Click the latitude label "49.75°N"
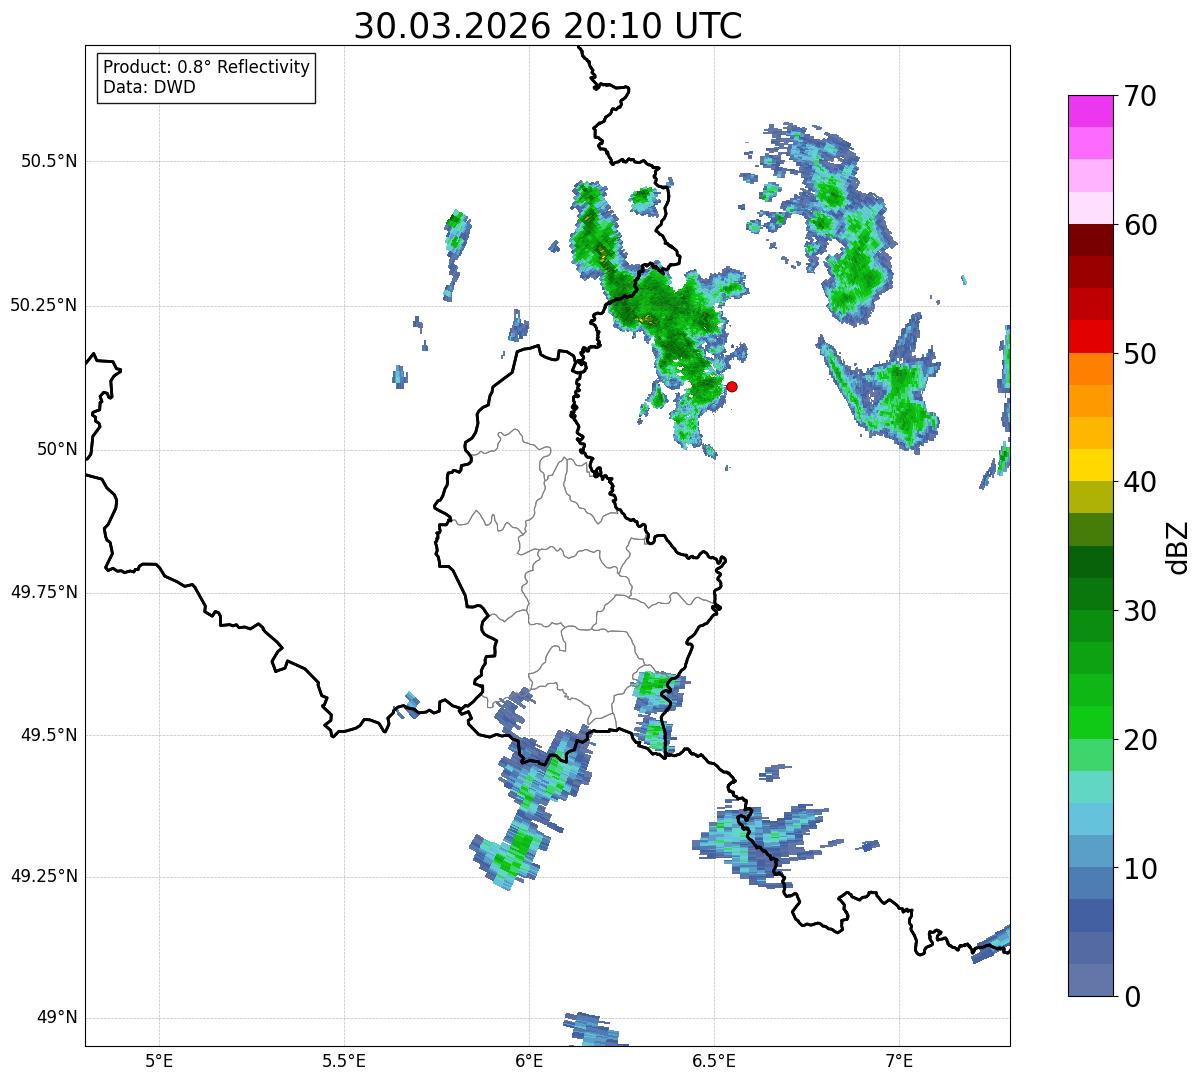 tap(43, 592)
